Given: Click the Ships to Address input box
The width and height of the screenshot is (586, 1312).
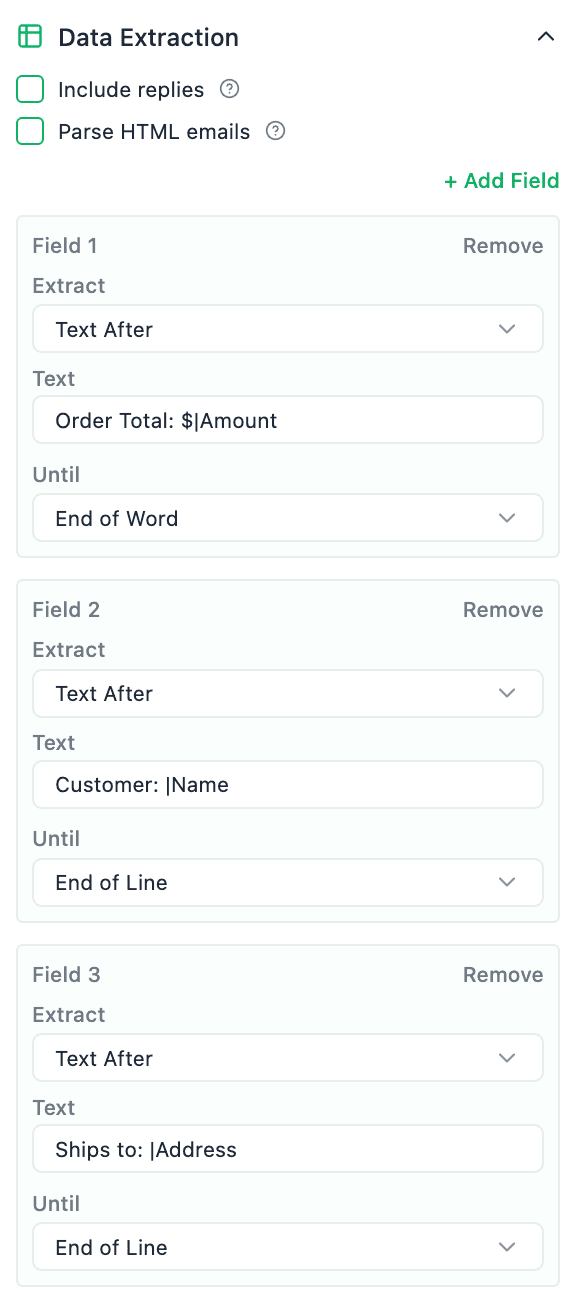Looking at the screenshot, I should pos(288,1148).
